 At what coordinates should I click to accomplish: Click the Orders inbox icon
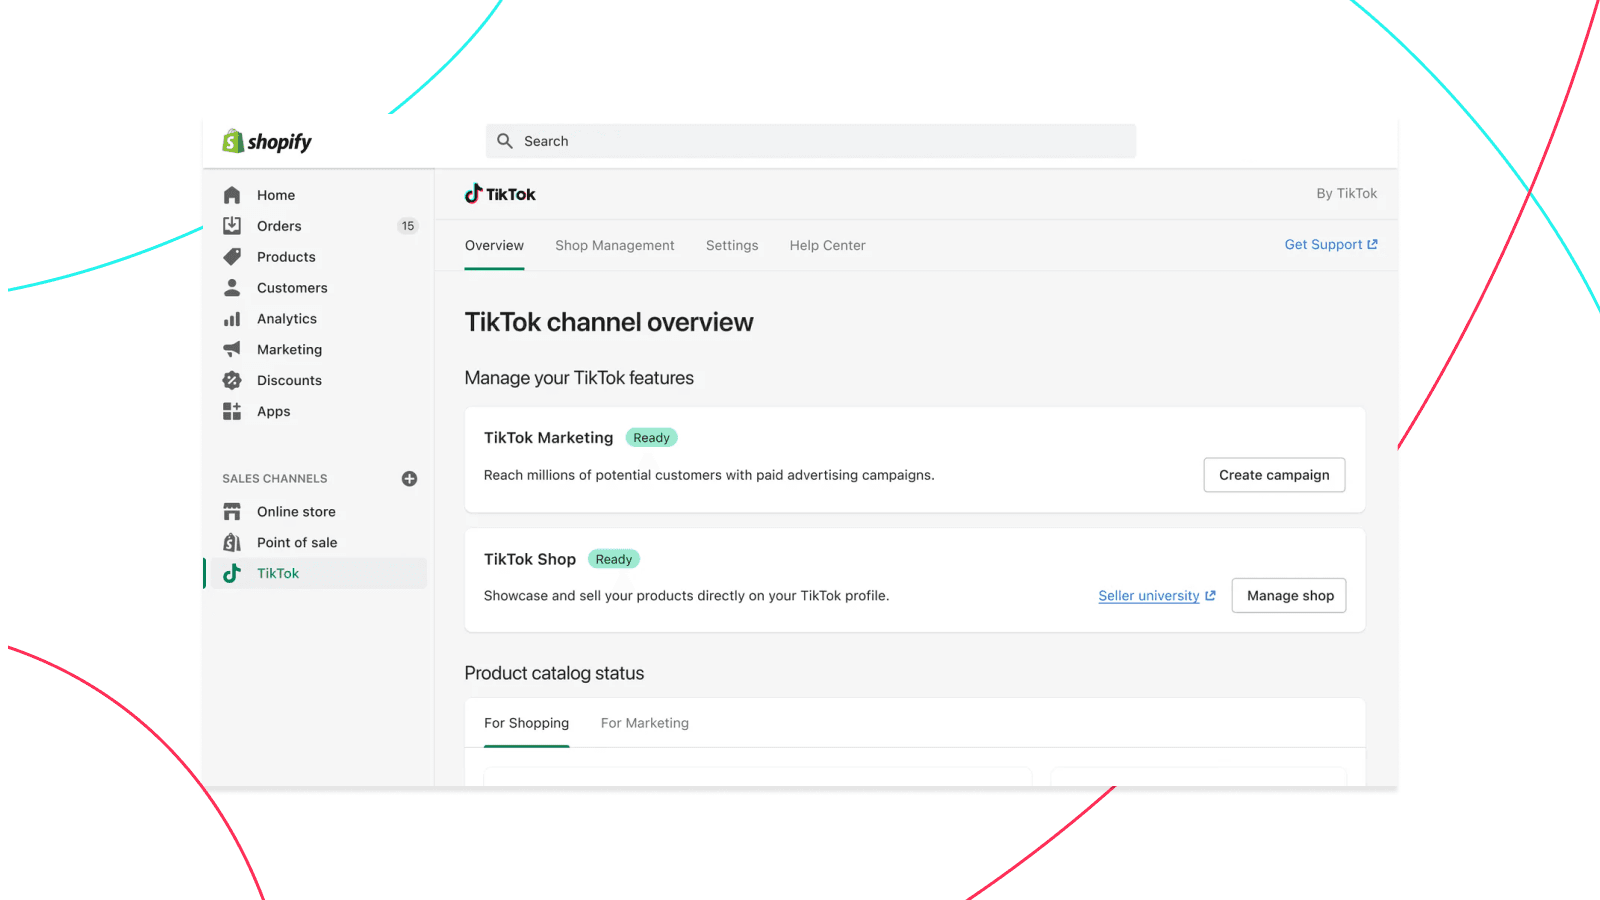232,226
